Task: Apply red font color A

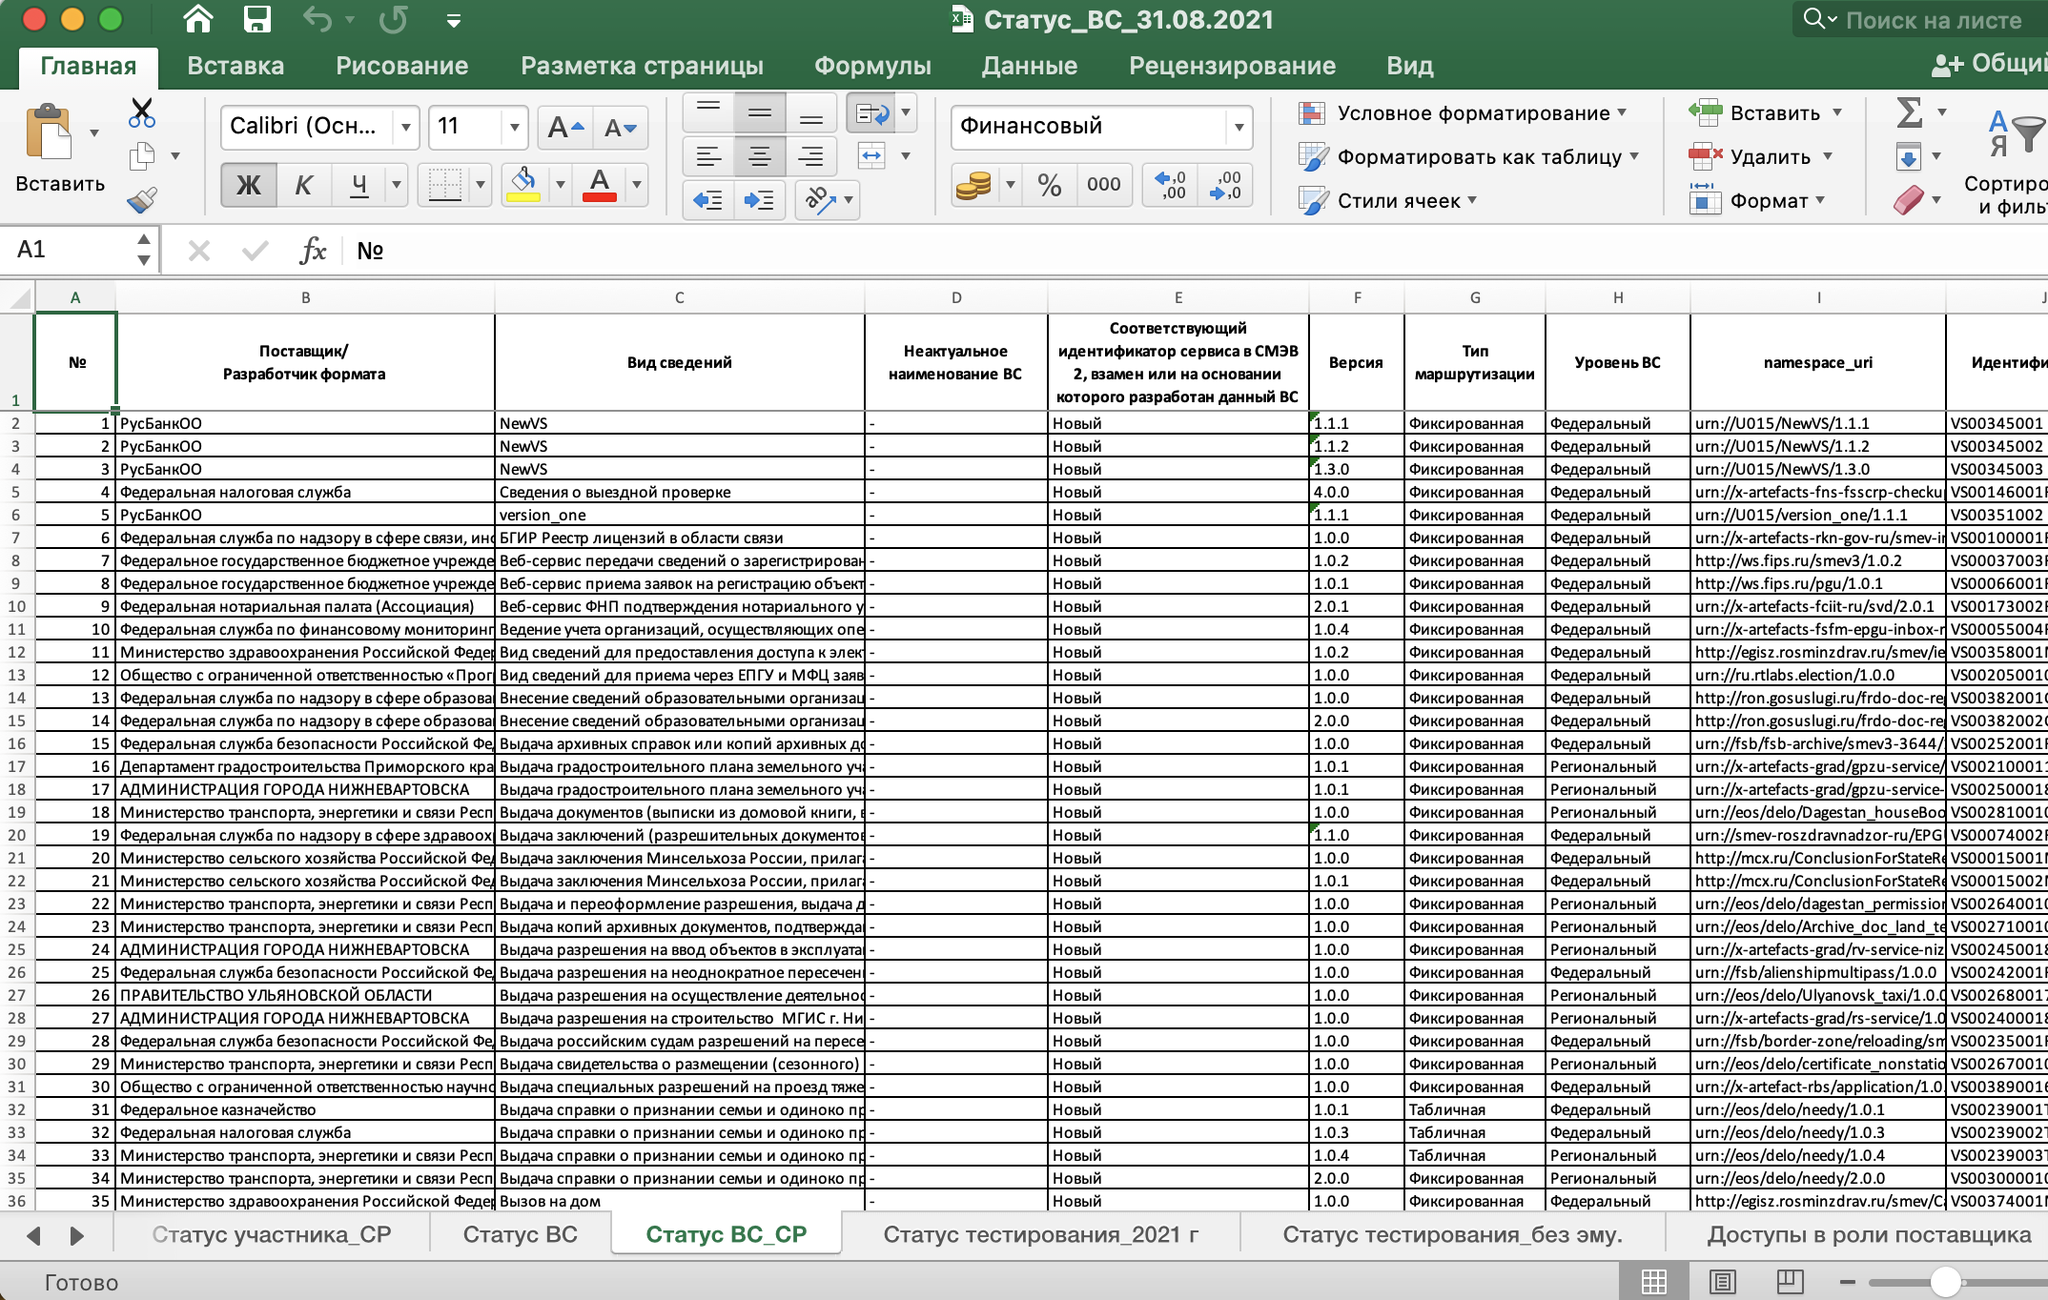Action: (599, 185)
